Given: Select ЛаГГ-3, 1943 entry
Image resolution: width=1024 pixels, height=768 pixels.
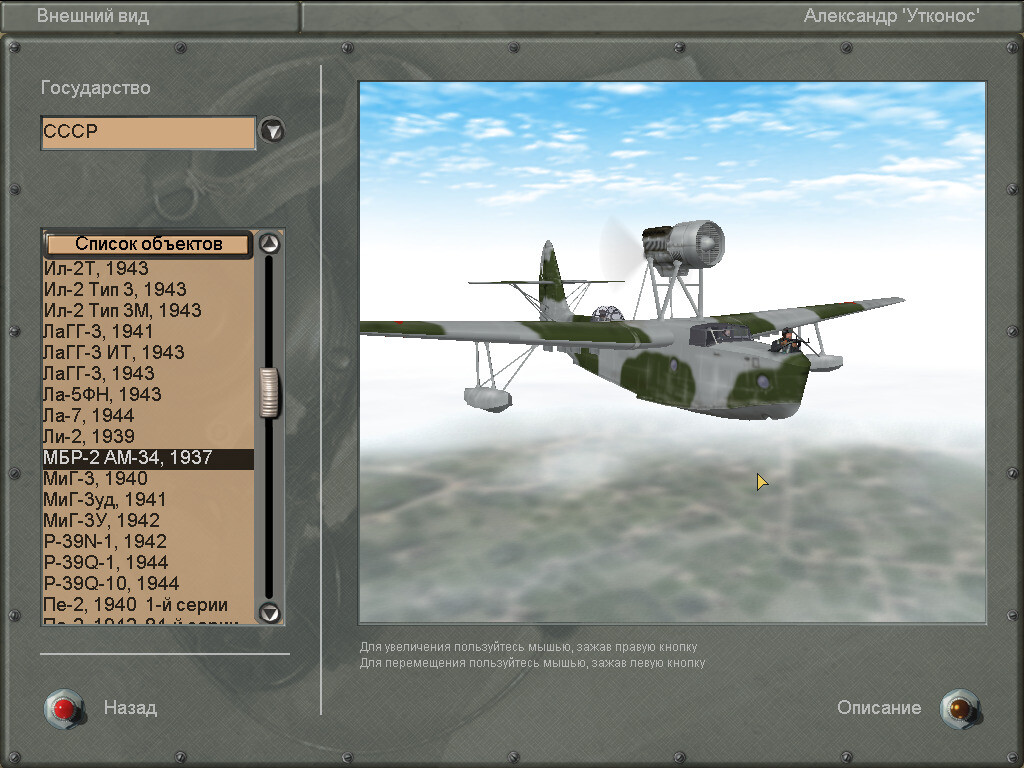Looking at the screenshot, I should [x=148, y=373].
